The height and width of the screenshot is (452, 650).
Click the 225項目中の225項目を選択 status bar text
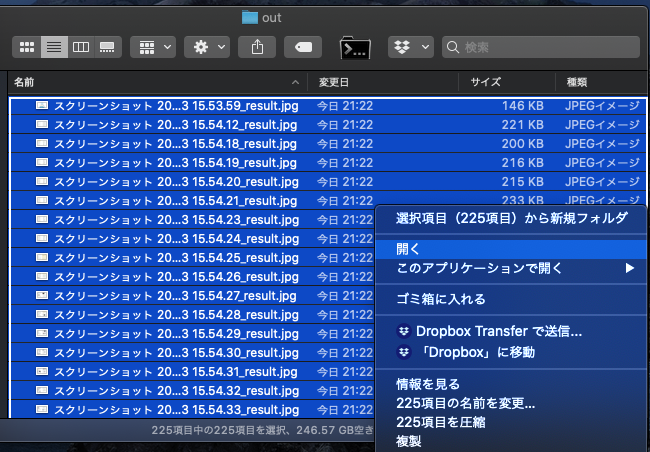tap(218, 430)
